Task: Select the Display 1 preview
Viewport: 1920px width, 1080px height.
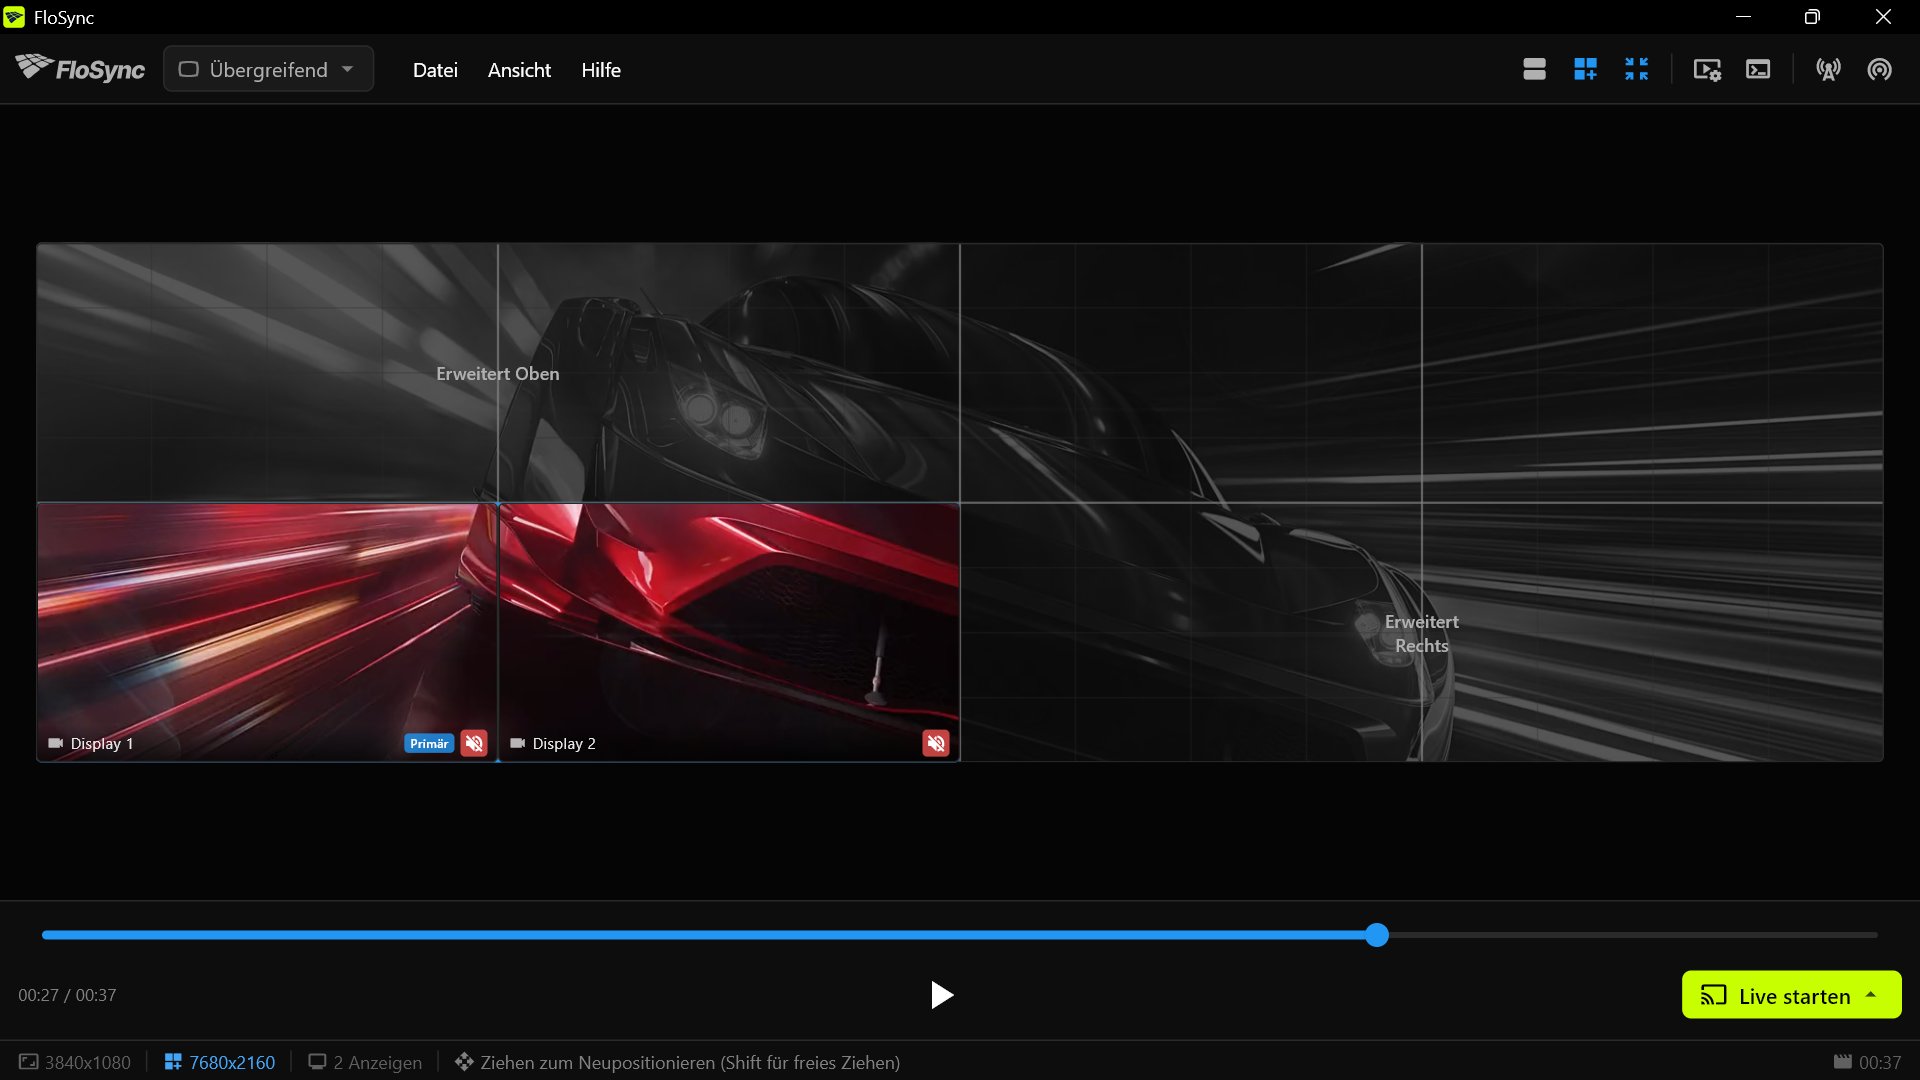Action: pos(267,632)
